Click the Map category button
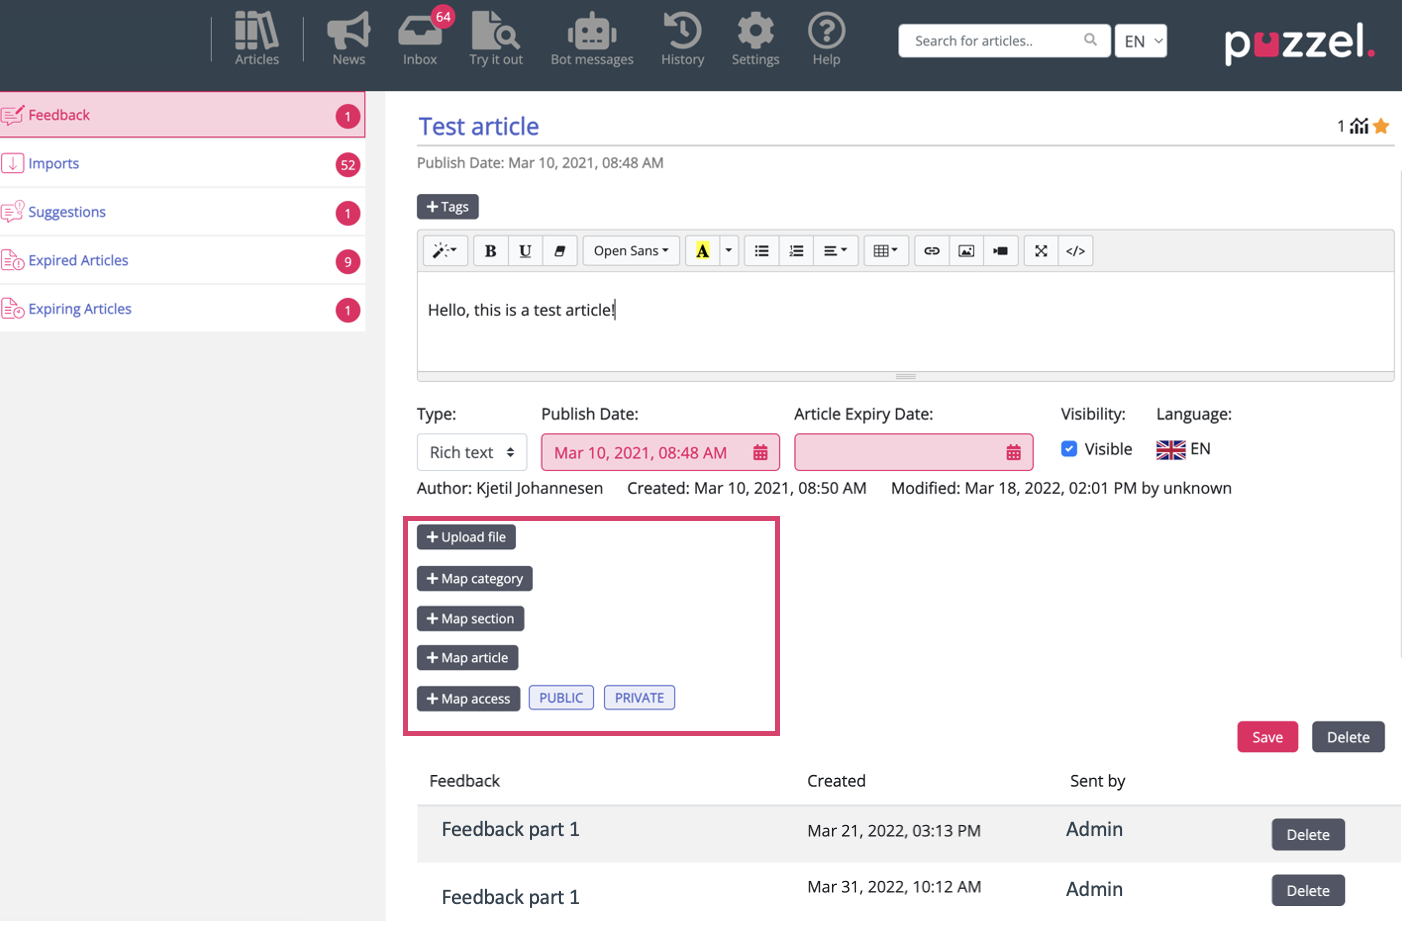Screen dimensions: 1402x926 pos(474,579)
